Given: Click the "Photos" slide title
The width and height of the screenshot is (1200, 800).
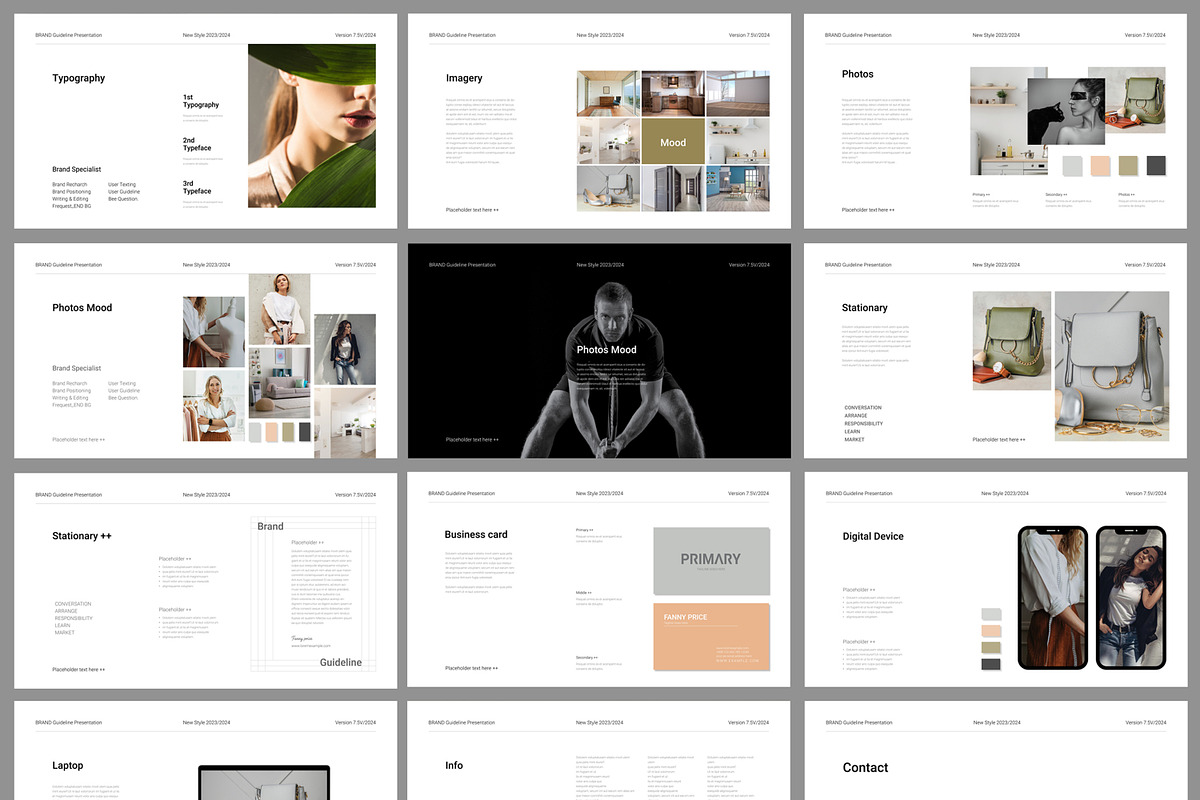Looking at the screenshot, I should 857,74.
